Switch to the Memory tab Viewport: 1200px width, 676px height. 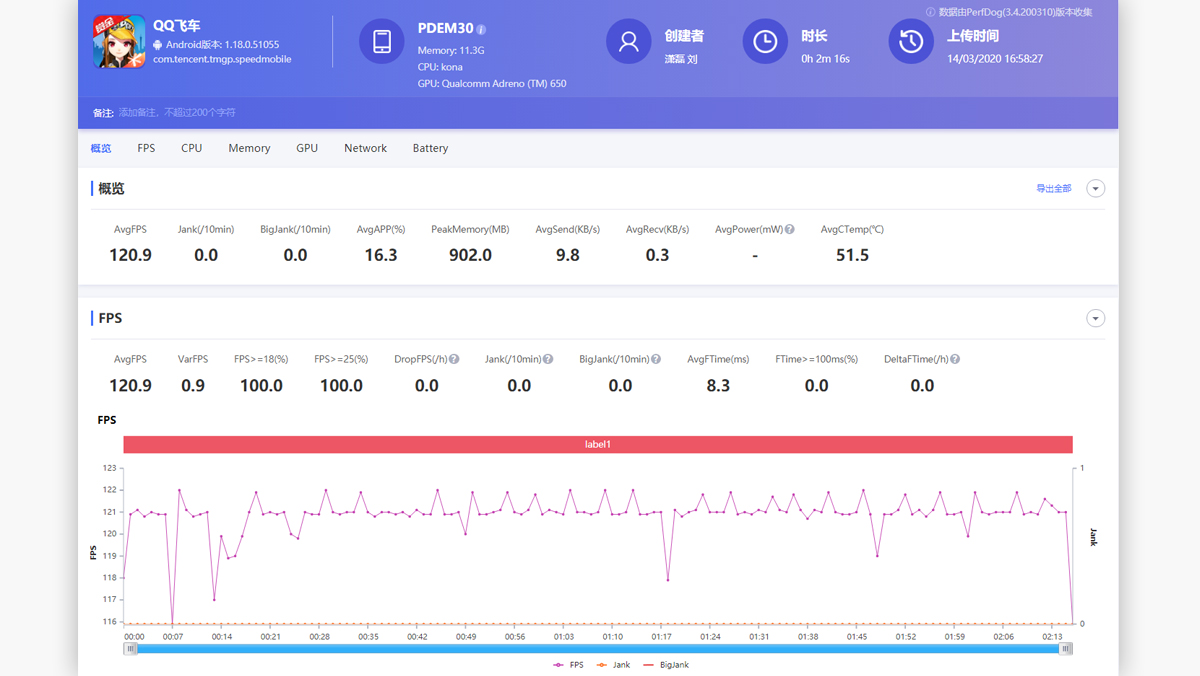pyautogui.click(x=249, y=148)
